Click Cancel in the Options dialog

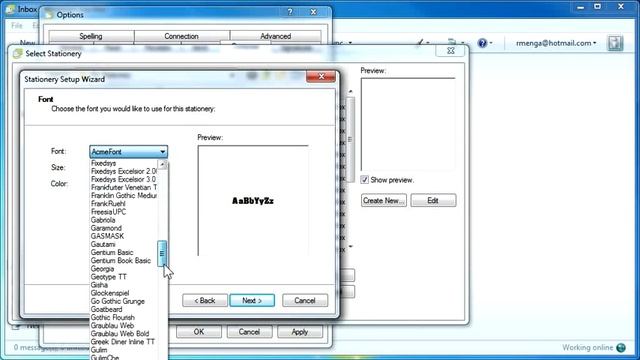click(249, 332)
